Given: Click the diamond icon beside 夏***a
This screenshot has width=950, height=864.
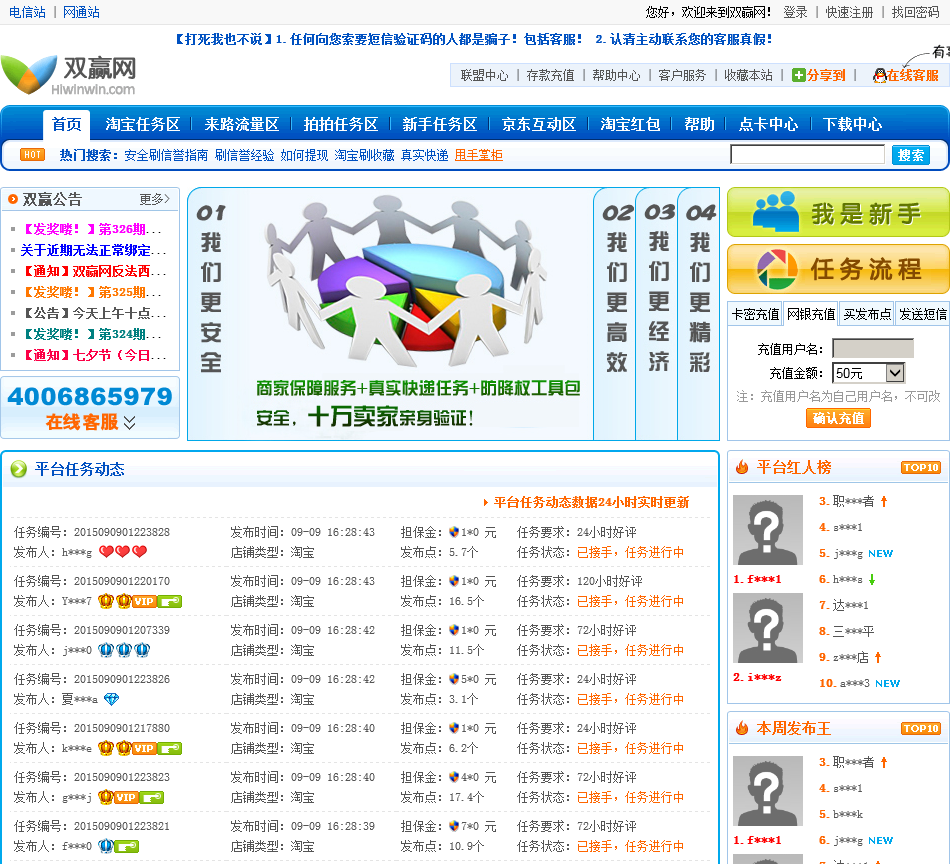Looking at the screenshot, I should tap(111, 699).
